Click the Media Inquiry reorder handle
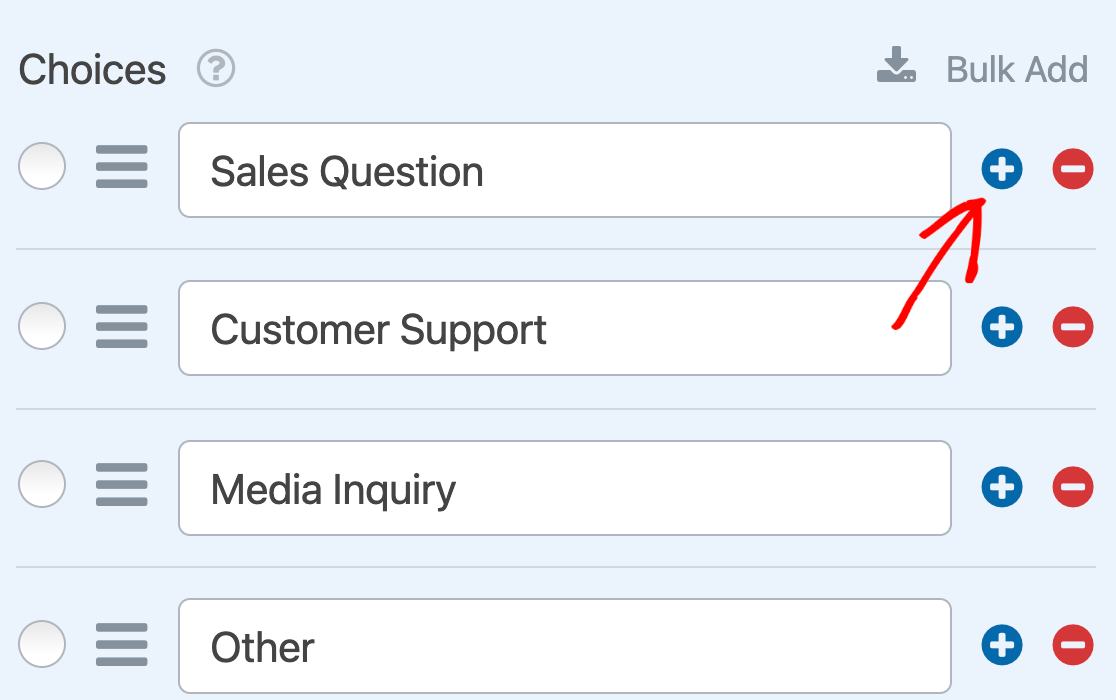The width and height of the screenshot is (1116, 700). (122, 486)
